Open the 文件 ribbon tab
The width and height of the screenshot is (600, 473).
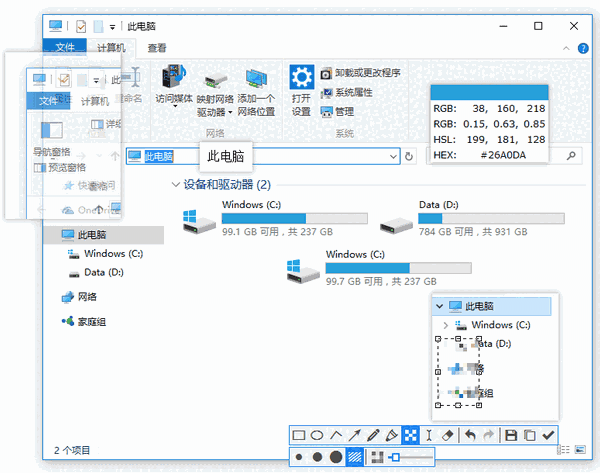tap(65, 47)
